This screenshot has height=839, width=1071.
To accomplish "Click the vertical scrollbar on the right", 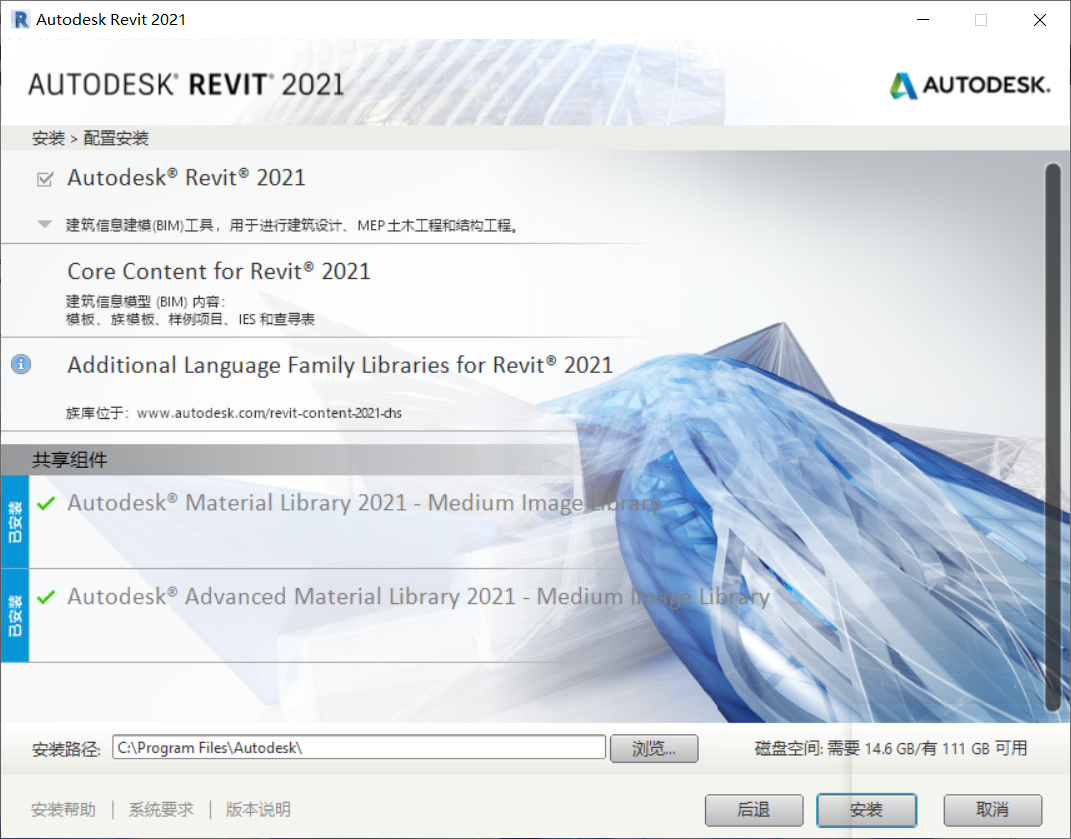I will [x=1053, y=437].
